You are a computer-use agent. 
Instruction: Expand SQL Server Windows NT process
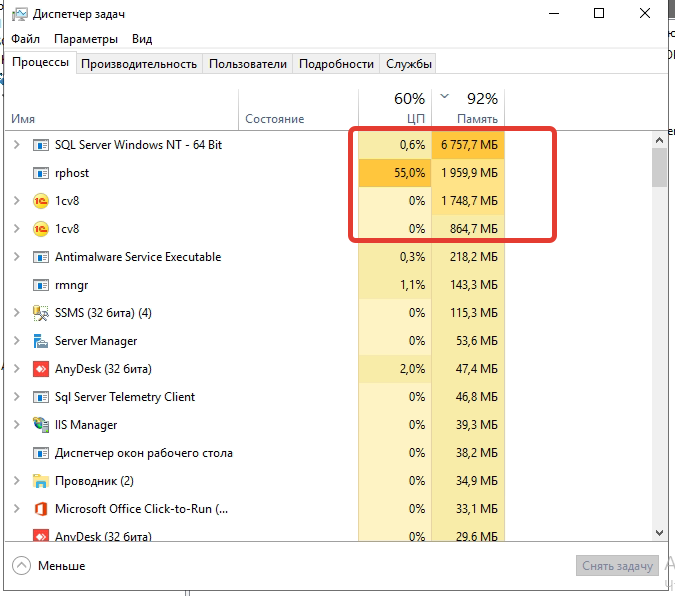coord(16,145)
